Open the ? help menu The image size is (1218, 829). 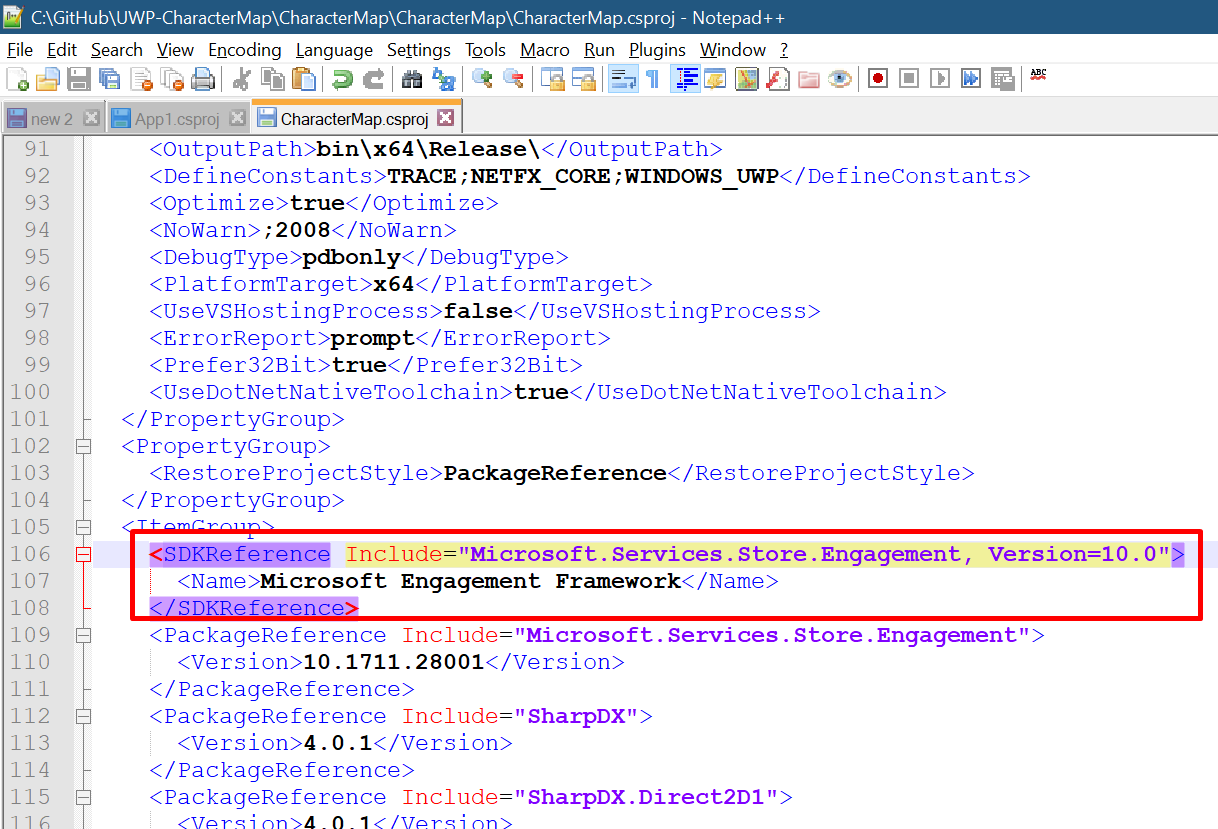[x=784, y=50]
